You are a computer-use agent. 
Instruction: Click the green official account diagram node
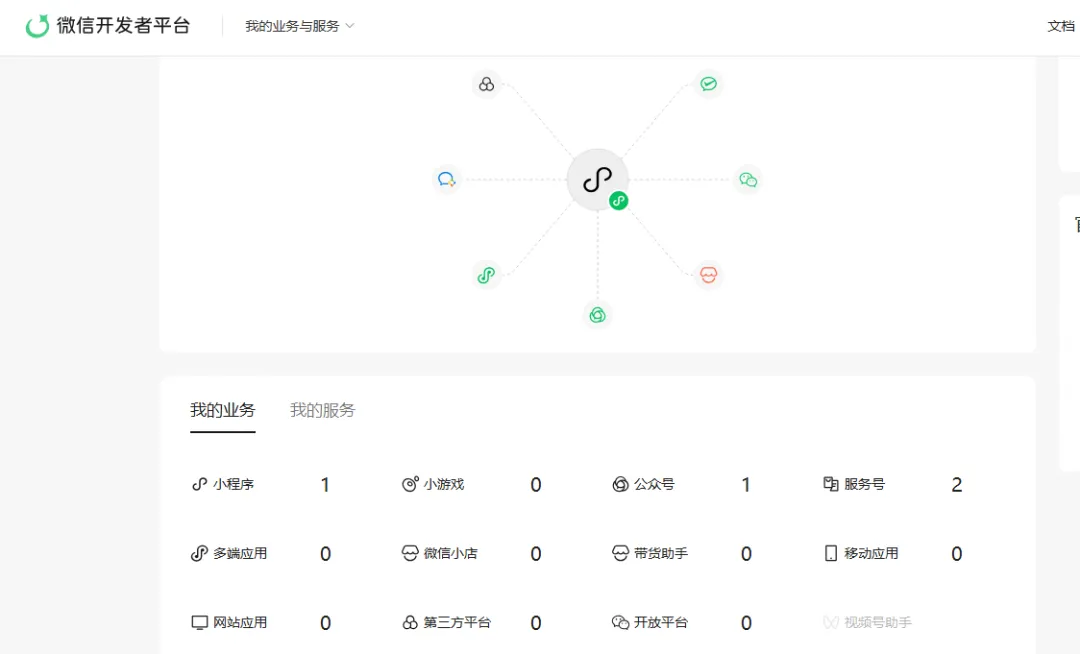597,315
